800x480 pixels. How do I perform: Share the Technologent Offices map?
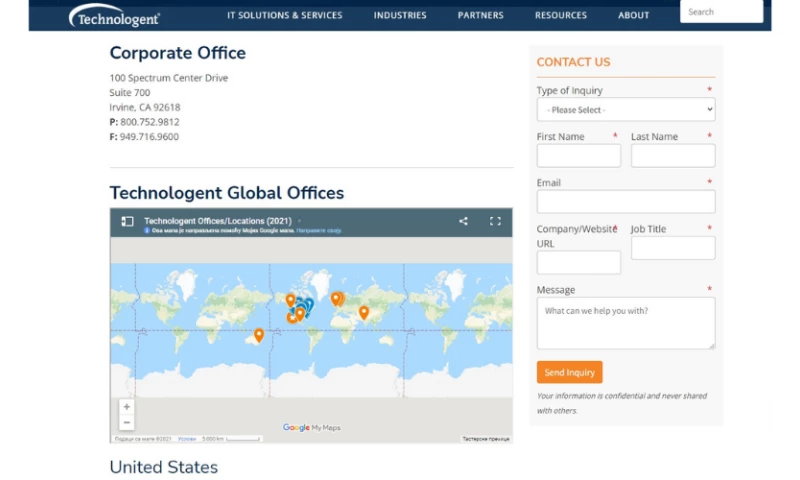pyautogui.click(x=463, y=221)
